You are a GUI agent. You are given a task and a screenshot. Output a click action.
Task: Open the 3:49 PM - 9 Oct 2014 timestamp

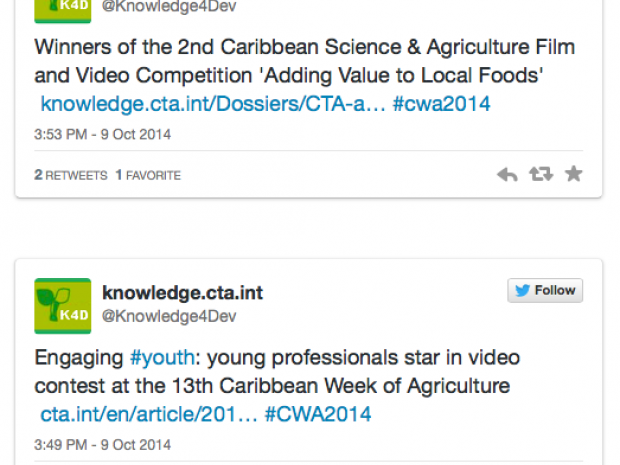(x=102, y=444)
